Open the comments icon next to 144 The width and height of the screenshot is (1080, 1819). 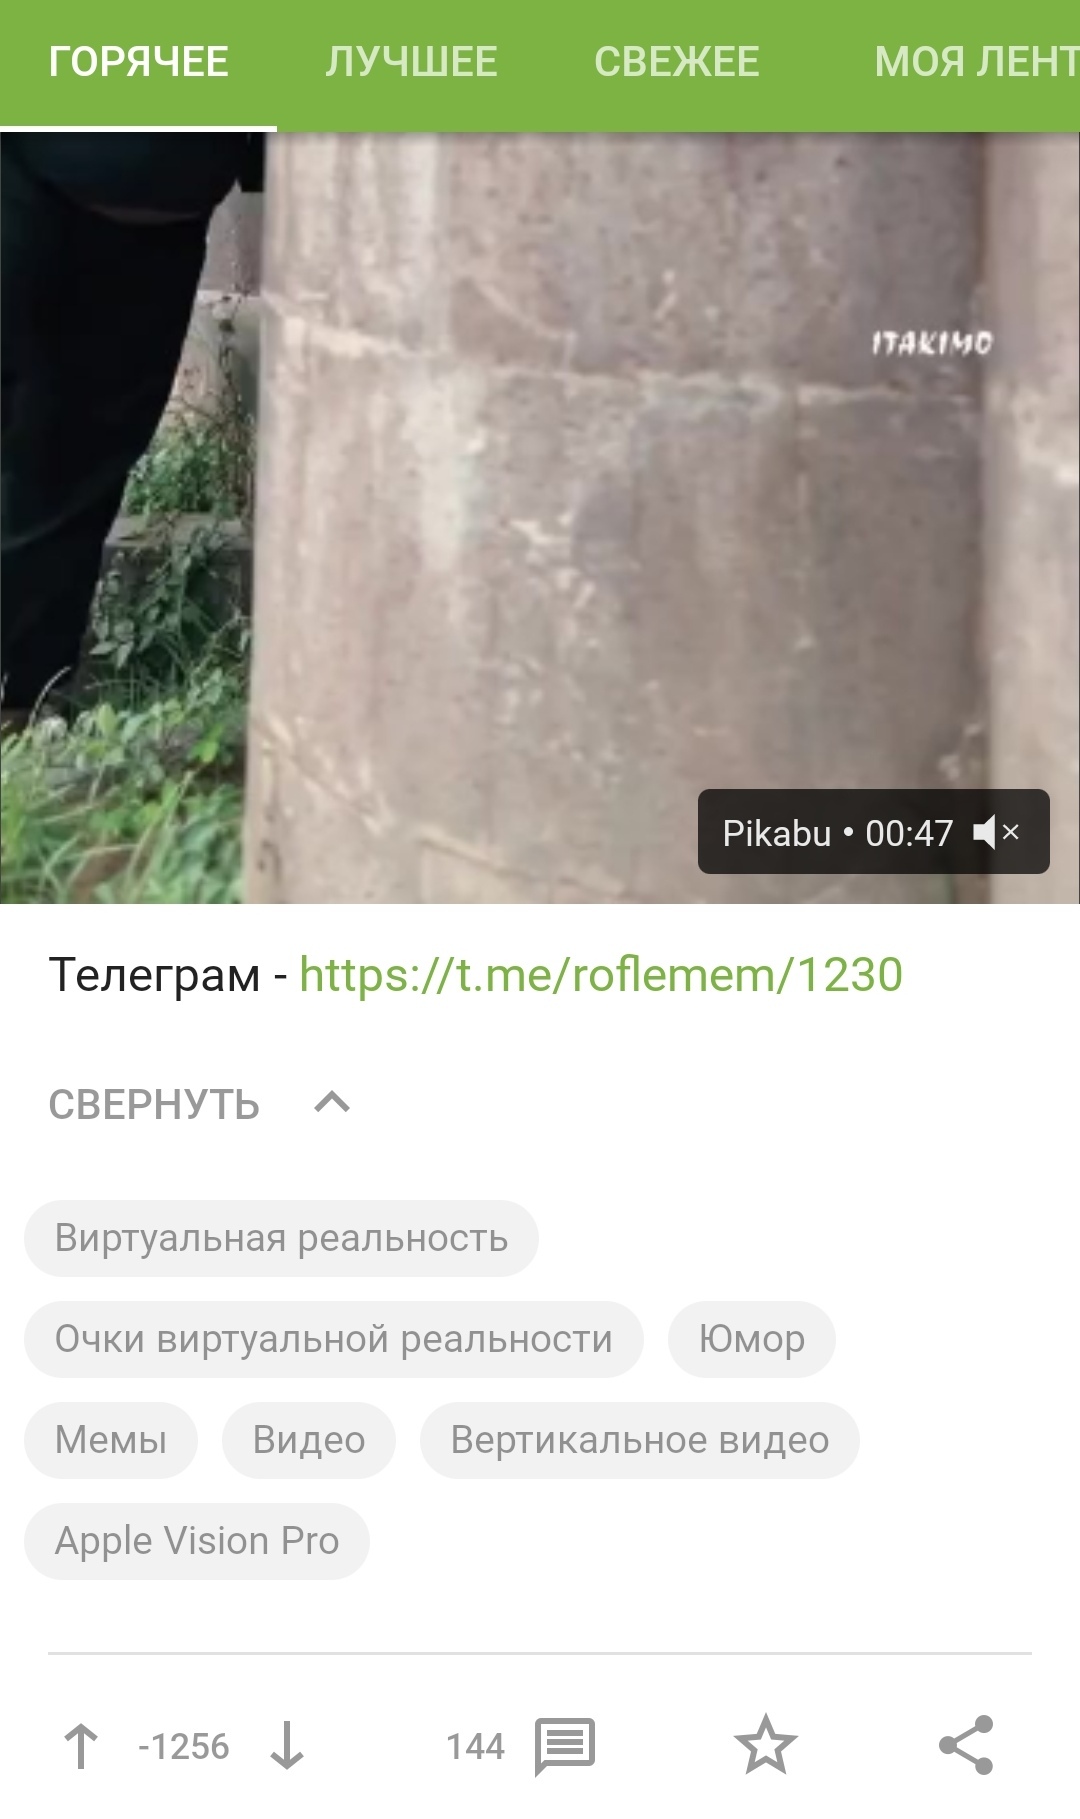pos(565,1748)
